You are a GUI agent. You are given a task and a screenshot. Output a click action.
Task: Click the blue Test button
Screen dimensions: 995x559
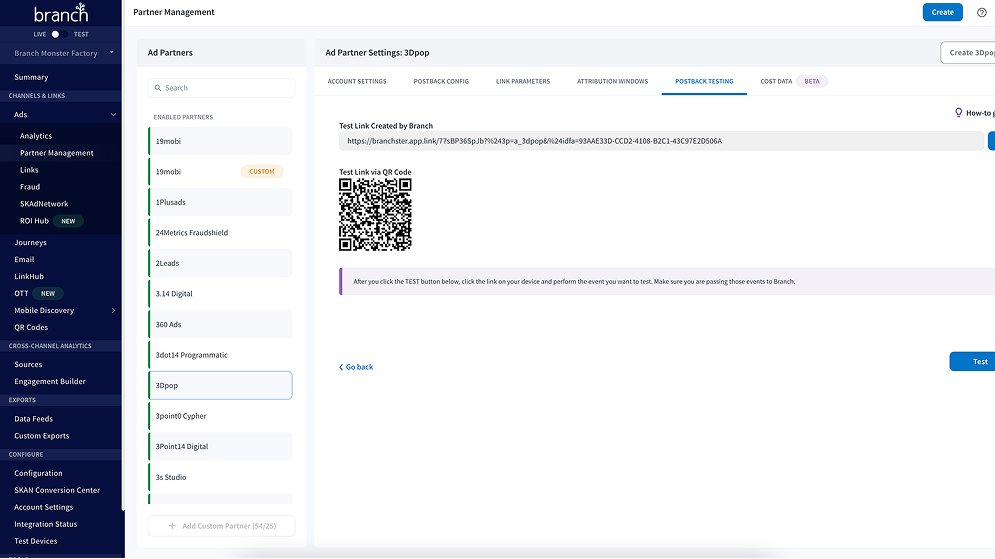[x=972, y=362]
